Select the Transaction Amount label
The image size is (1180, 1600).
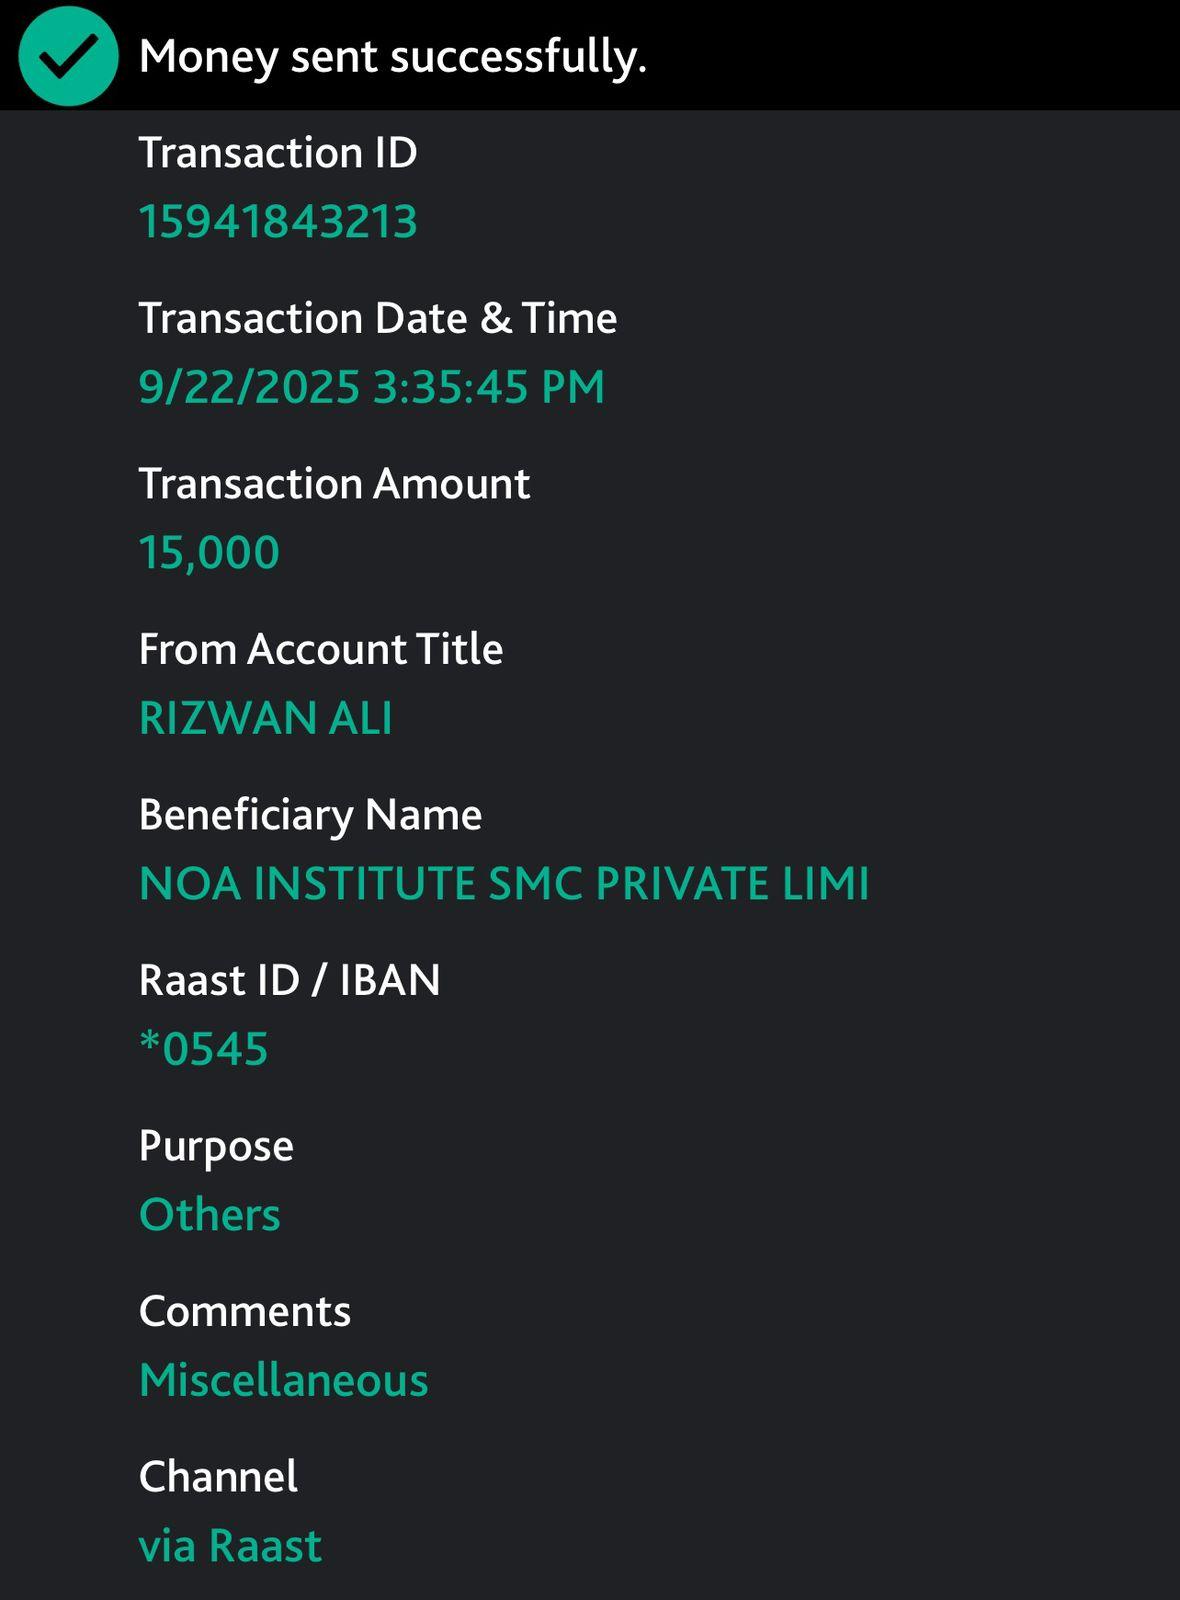click(x=334, y=484)
